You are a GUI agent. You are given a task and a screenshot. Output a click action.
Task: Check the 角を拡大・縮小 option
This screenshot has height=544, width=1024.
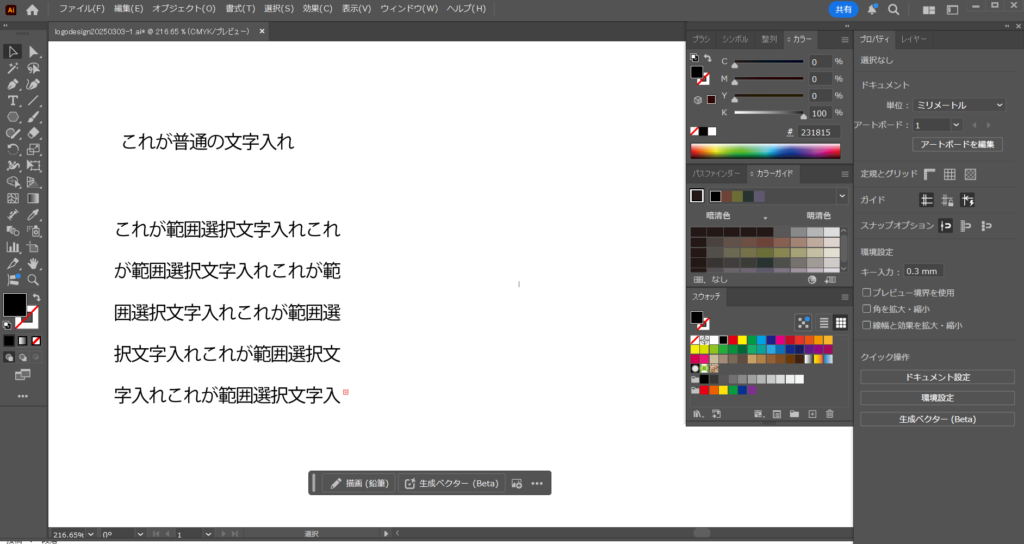click(x=867, y=309)
